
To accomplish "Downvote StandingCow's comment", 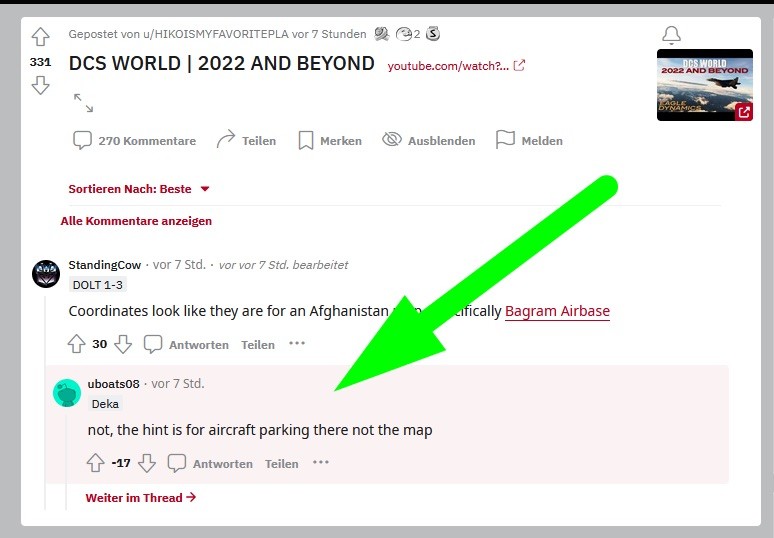I will (123, 344).
